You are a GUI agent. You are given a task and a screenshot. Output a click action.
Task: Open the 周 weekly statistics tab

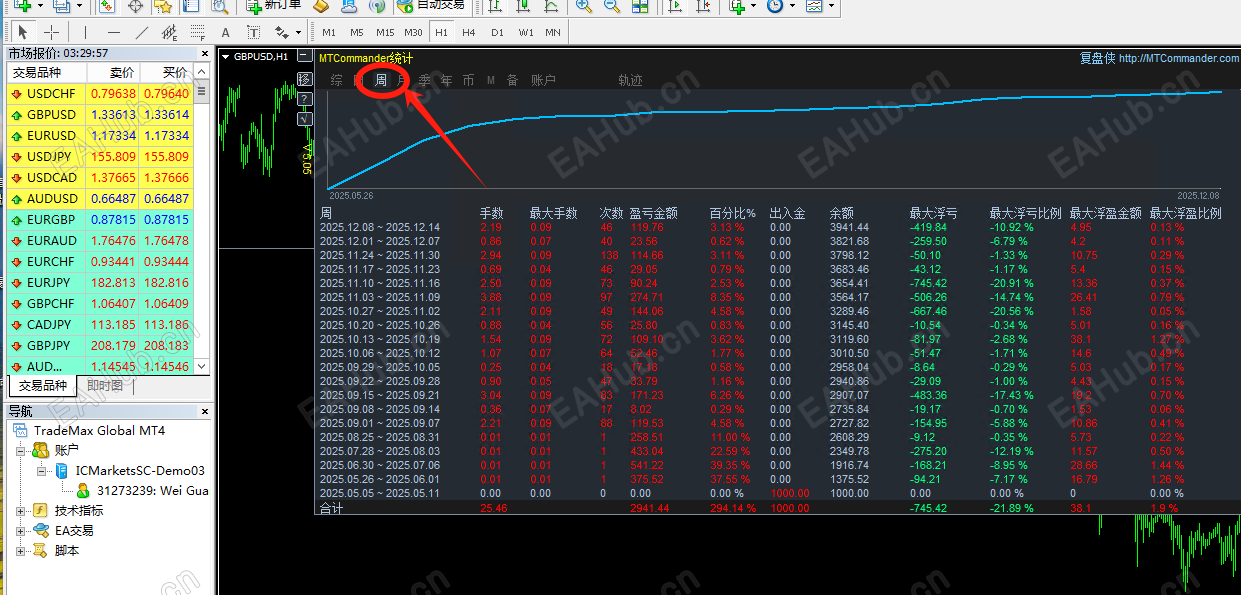point(381,80)
